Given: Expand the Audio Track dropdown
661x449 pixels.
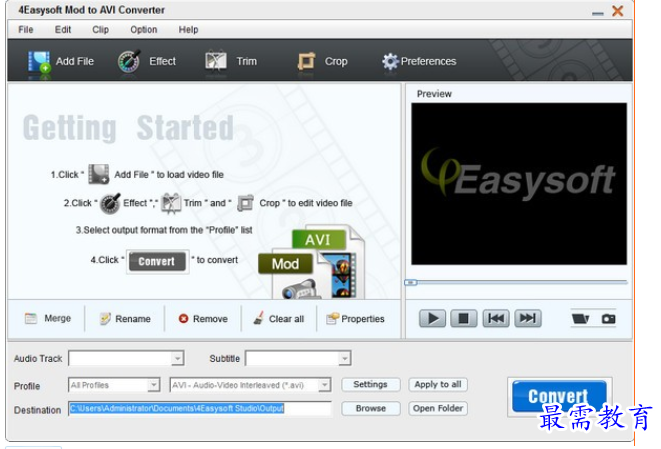Looking at the screenshot, I should pyautogui.click(x=178, y=358).
